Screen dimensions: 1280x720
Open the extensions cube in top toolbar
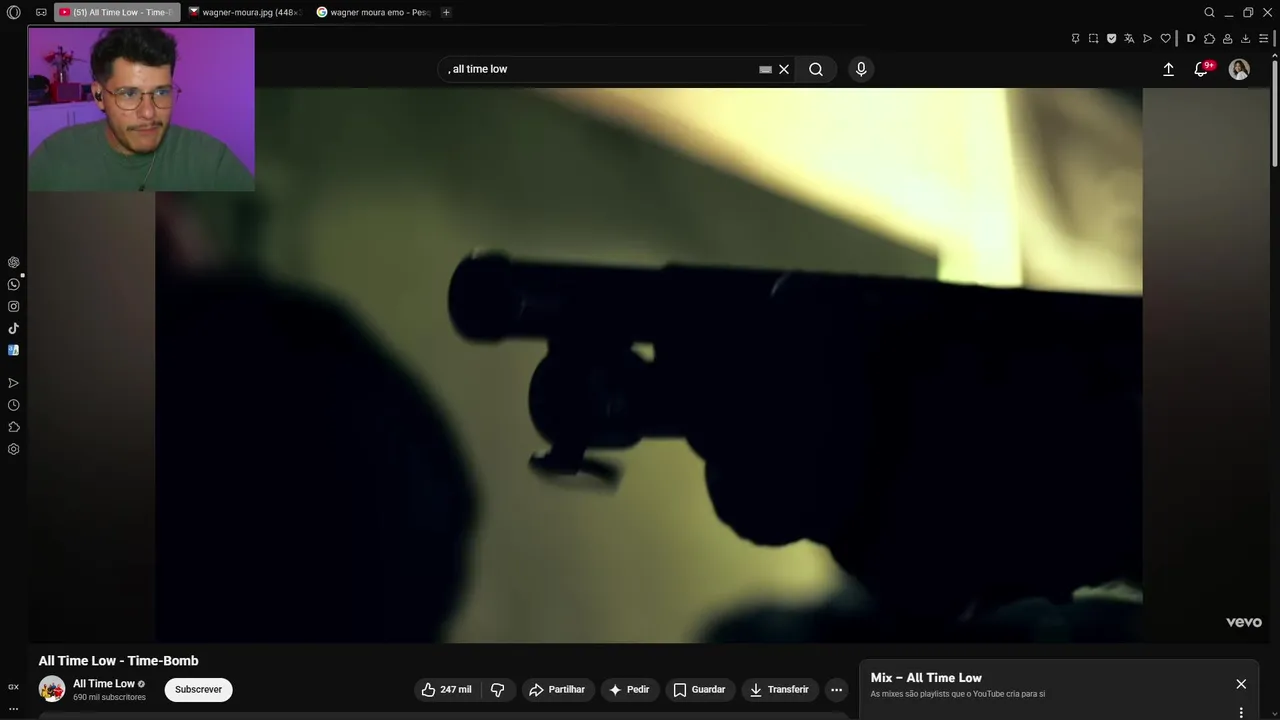[1209, 38]
